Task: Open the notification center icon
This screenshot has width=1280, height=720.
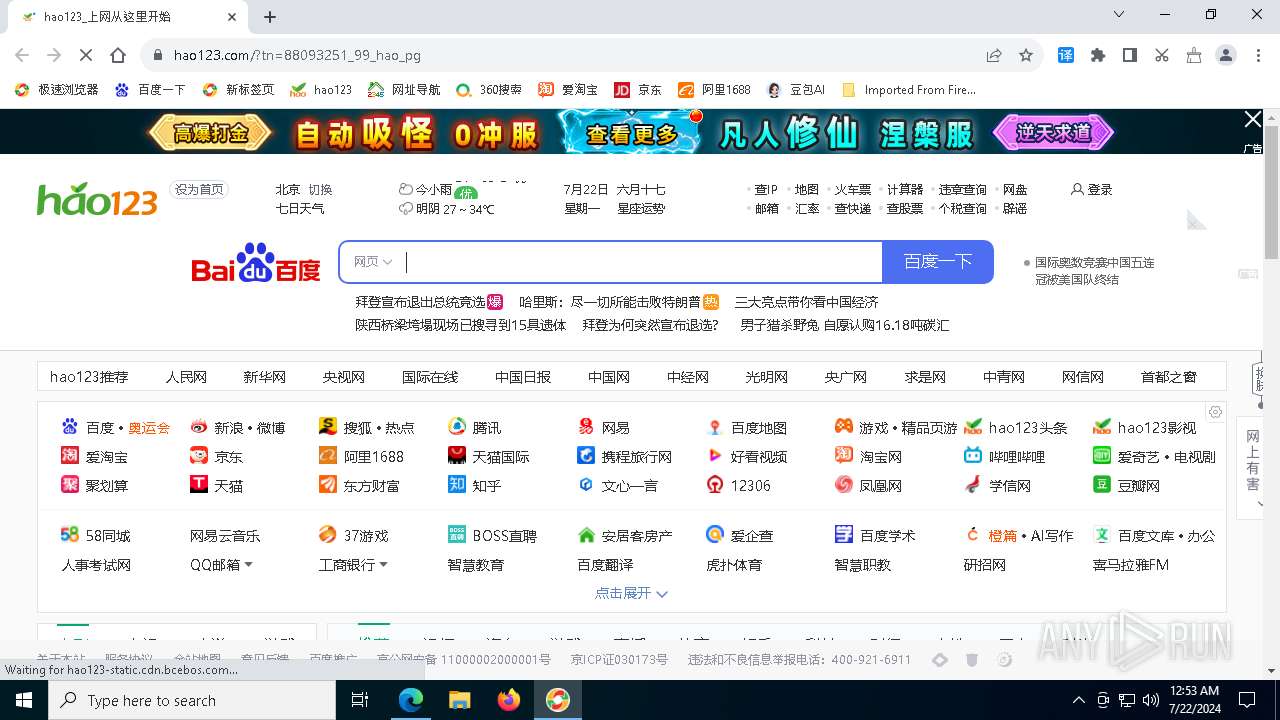Action: coord(1247,700)
